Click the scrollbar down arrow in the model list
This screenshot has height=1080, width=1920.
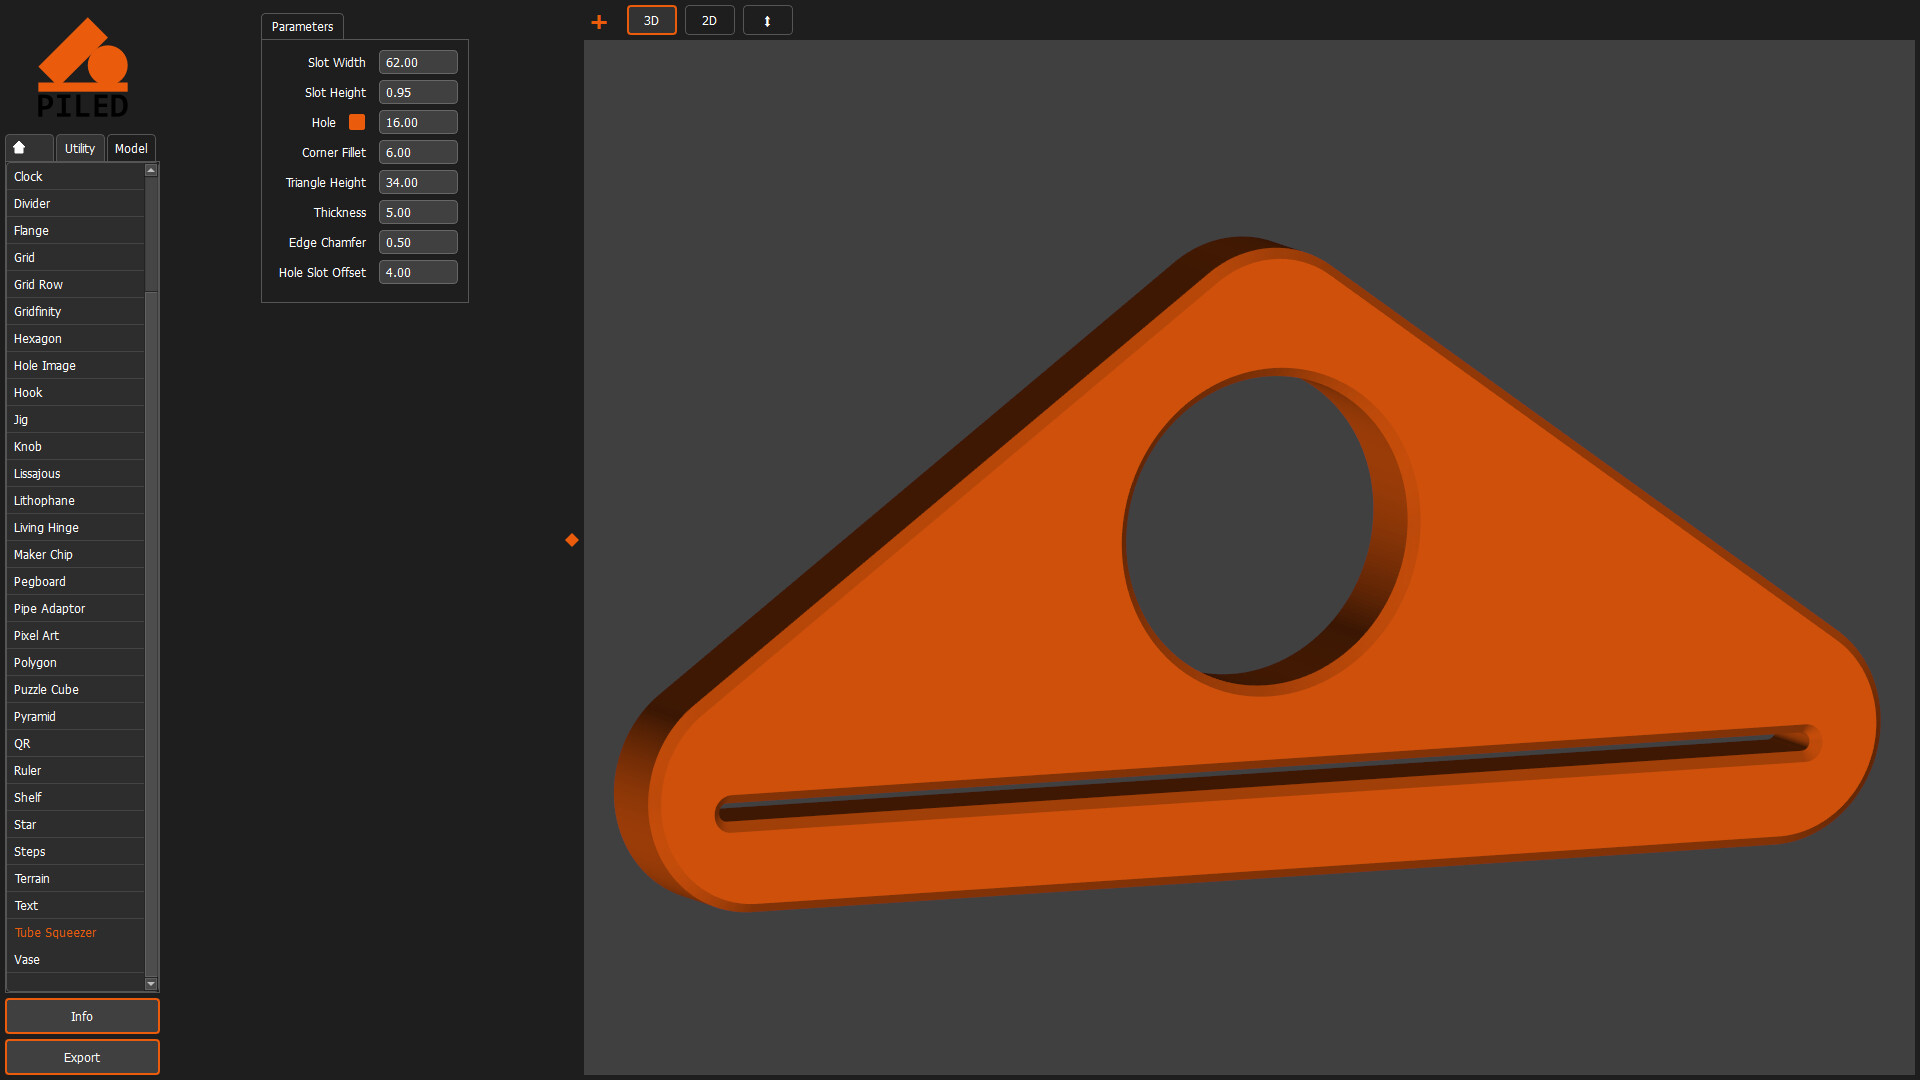tap(151, 983)
